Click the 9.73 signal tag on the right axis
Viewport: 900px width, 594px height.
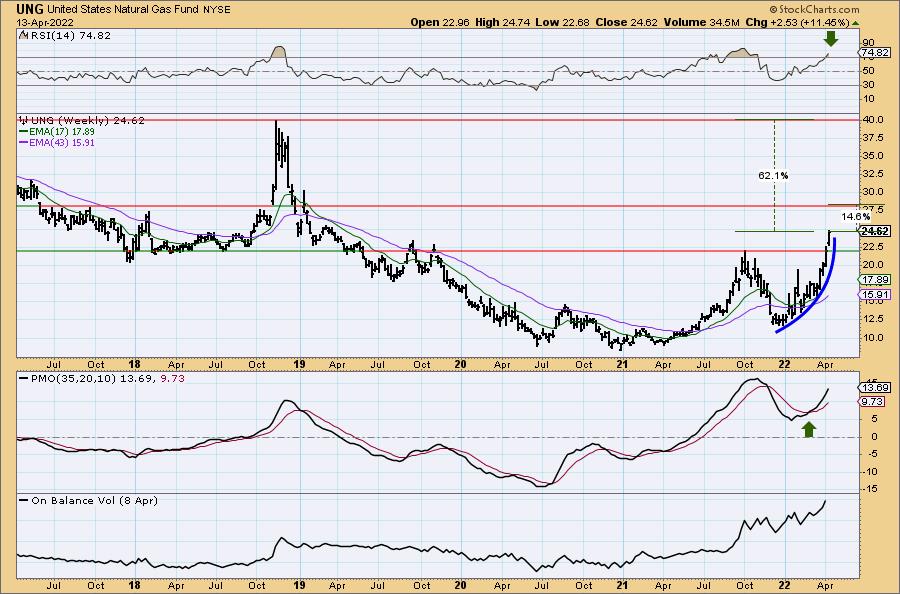(x=873, y=402)
